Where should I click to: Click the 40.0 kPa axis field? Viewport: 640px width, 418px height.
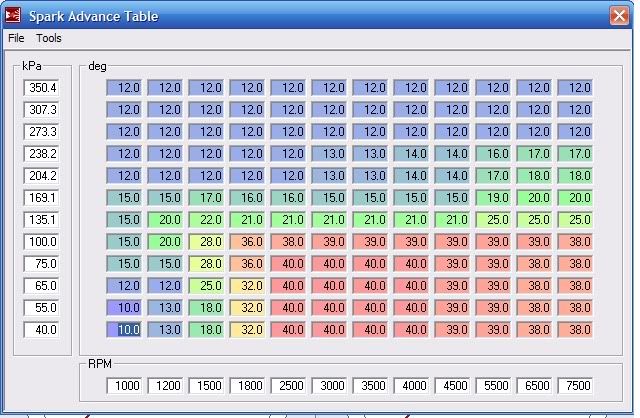click(x=42, y=330)
